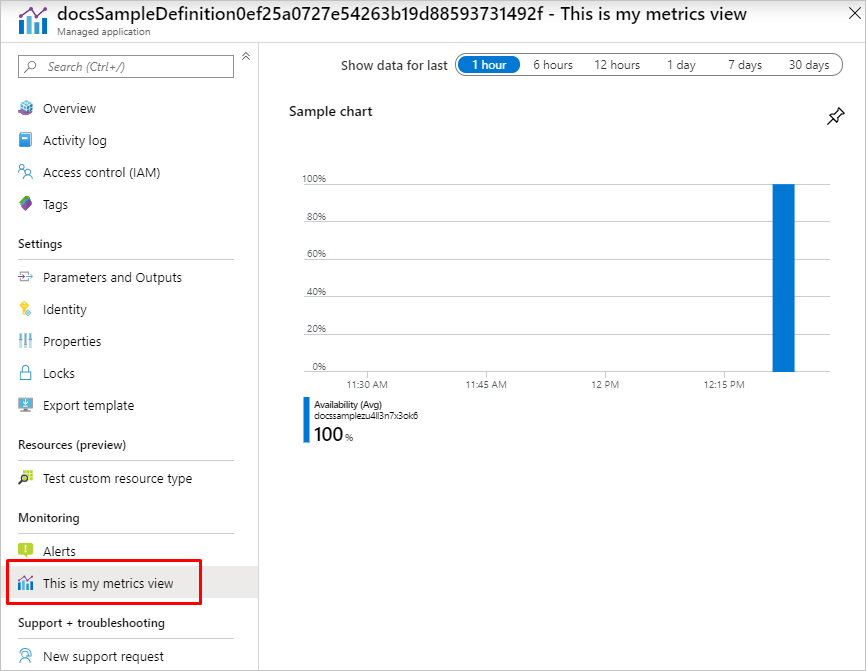
Task: Switch data range to 6 hours
Action: 552,64
